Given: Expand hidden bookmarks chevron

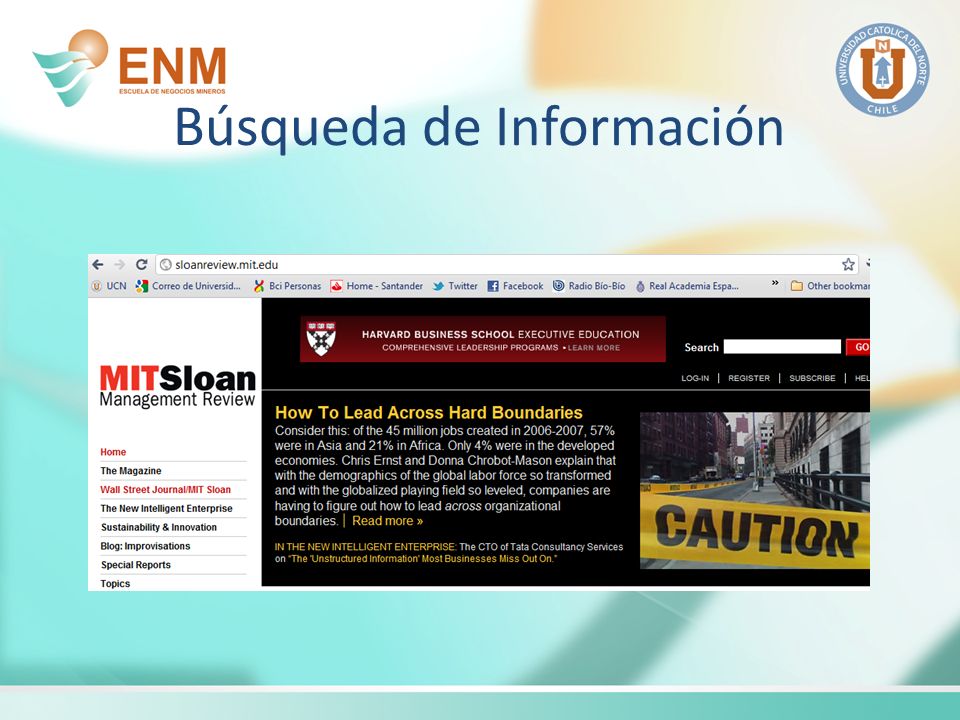Looking at the screenshot, I should [775, 283].
